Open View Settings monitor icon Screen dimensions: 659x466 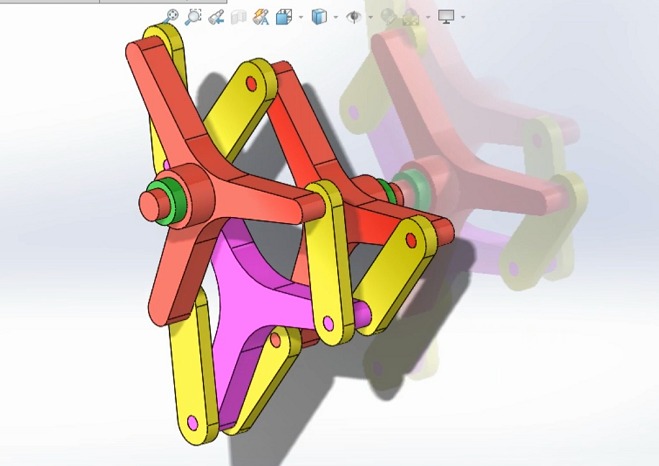coord(446,17)
